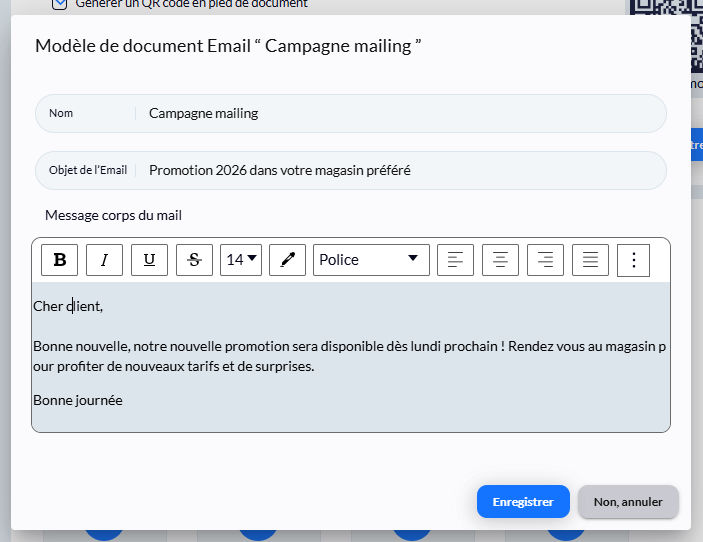Click the 'our profiter de nouveaux tarifs' line
This screenshot has height=542, width=703.
(x=174, y=366)
